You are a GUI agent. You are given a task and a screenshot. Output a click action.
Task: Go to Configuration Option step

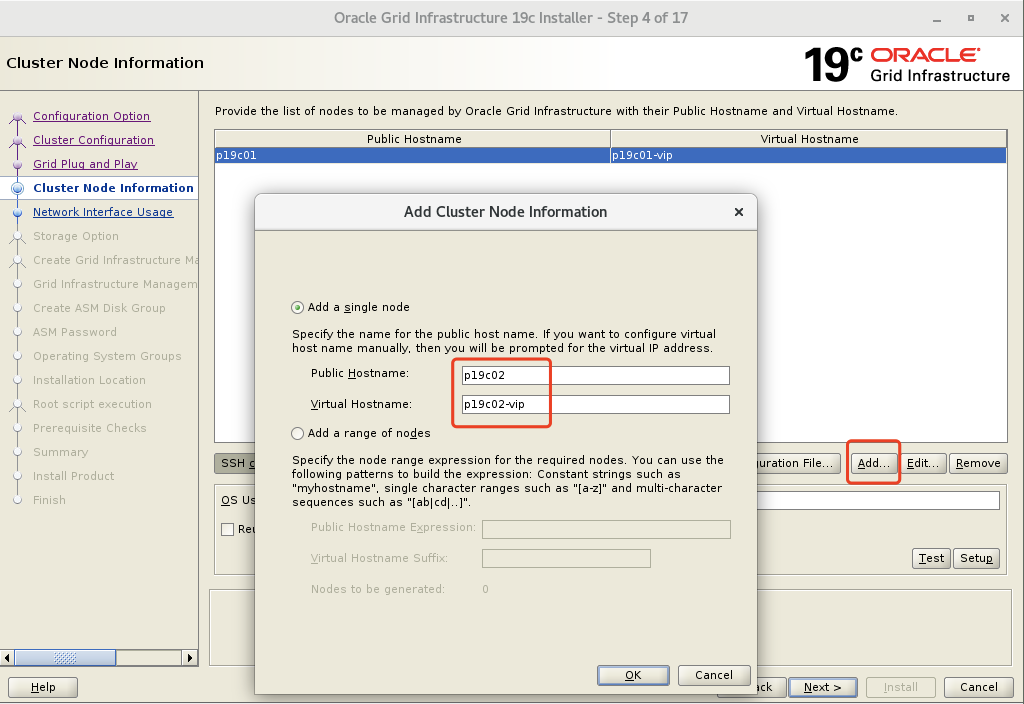point(91,116)
